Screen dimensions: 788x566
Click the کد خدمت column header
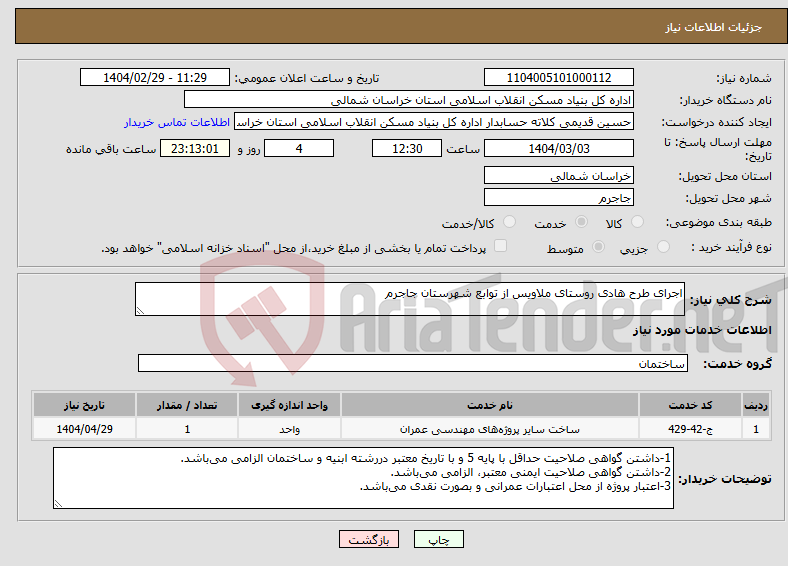[x=691, y=405]
